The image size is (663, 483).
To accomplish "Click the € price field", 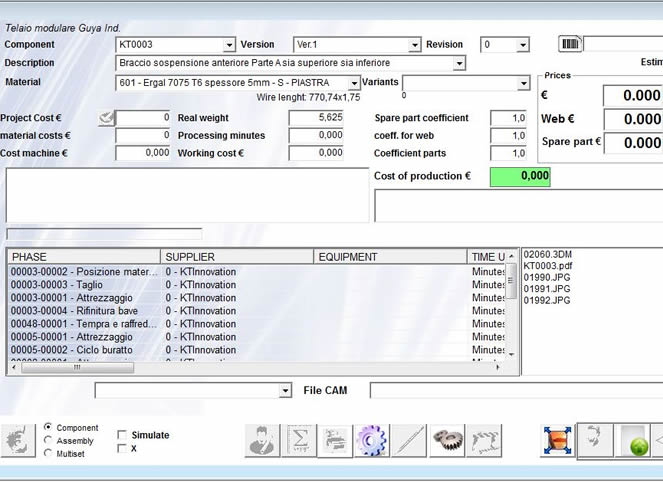I will click(633, 96).
